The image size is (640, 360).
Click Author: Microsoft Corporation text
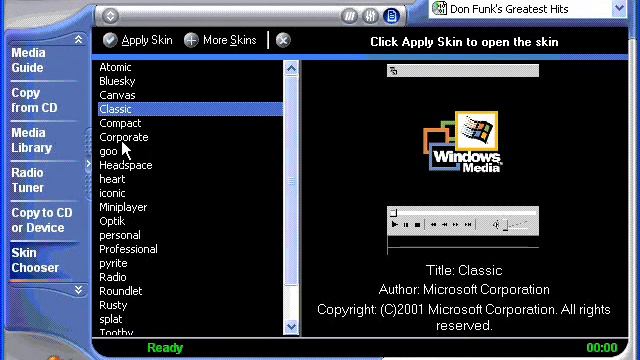click(x=464, y=289)
